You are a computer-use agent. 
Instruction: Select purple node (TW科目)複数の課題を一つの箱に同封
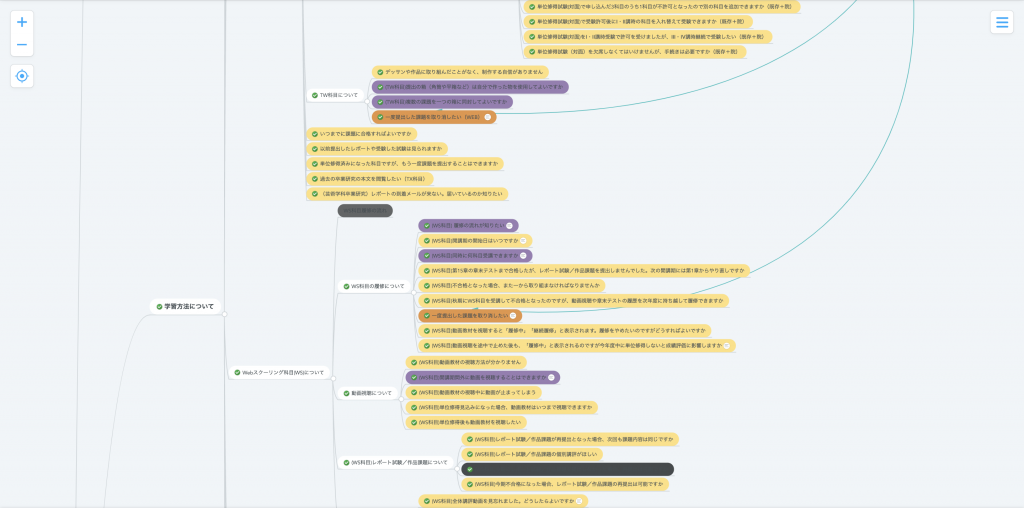tap(443, 103)
